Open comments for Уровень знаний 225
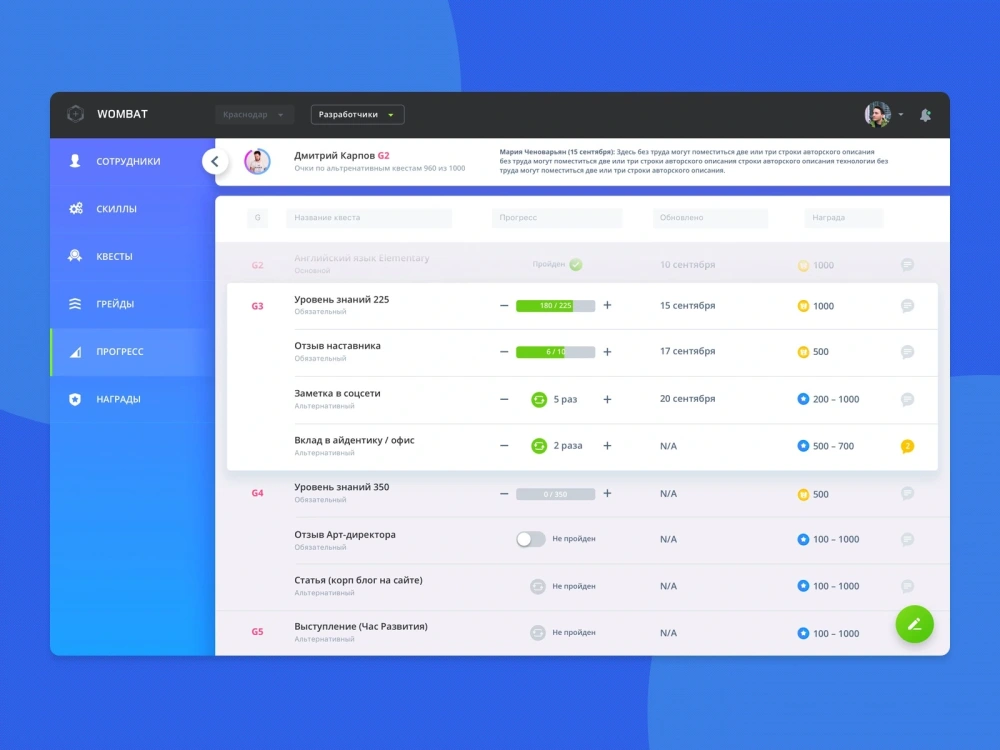1000x750 pixels. [x=907, y=306]
